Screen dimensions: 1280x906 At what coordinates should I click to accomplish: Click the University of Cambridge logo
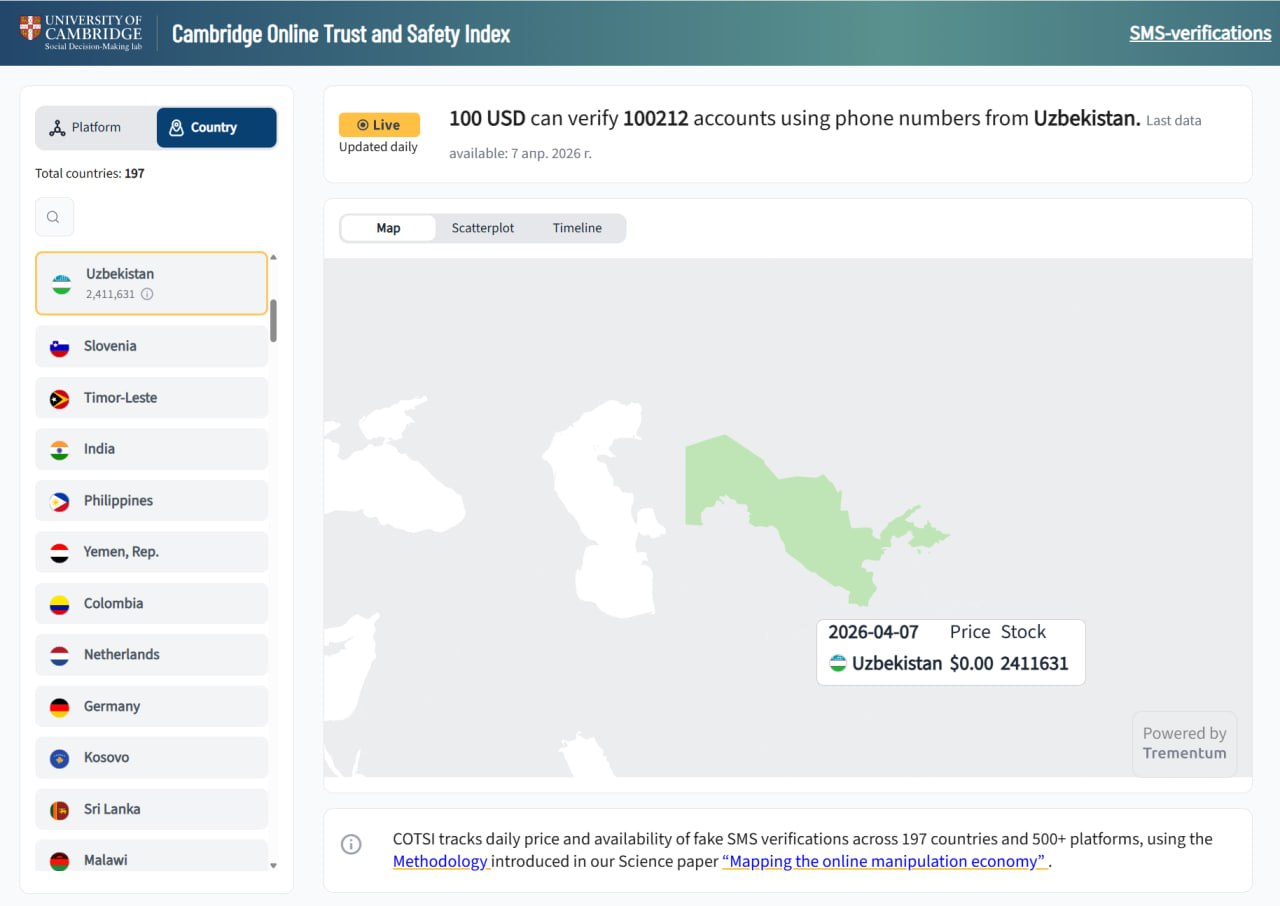(81, 32)
